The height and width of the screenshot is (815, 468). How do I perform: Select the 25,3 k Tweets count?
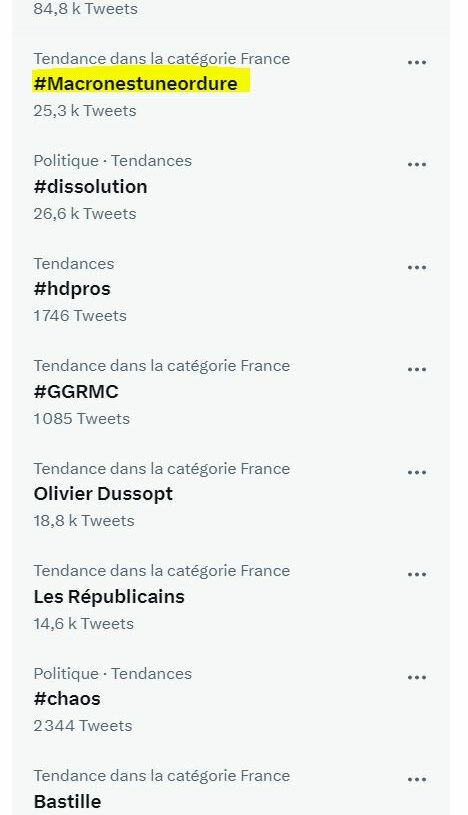[x=85, y=111]
